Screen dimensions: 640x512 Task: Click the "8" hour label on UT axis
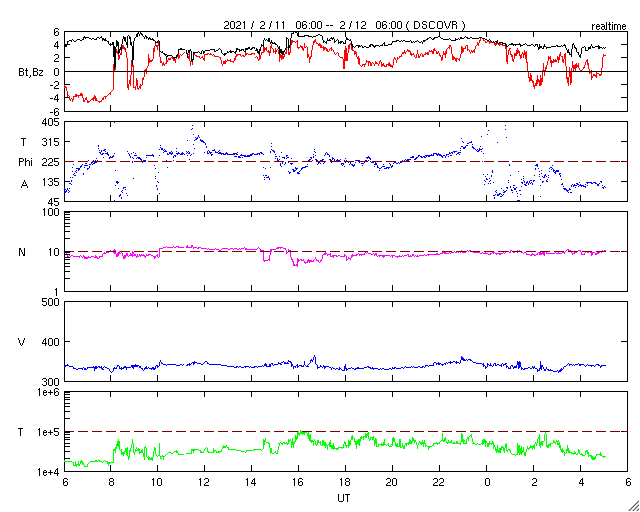coord(111,482)
